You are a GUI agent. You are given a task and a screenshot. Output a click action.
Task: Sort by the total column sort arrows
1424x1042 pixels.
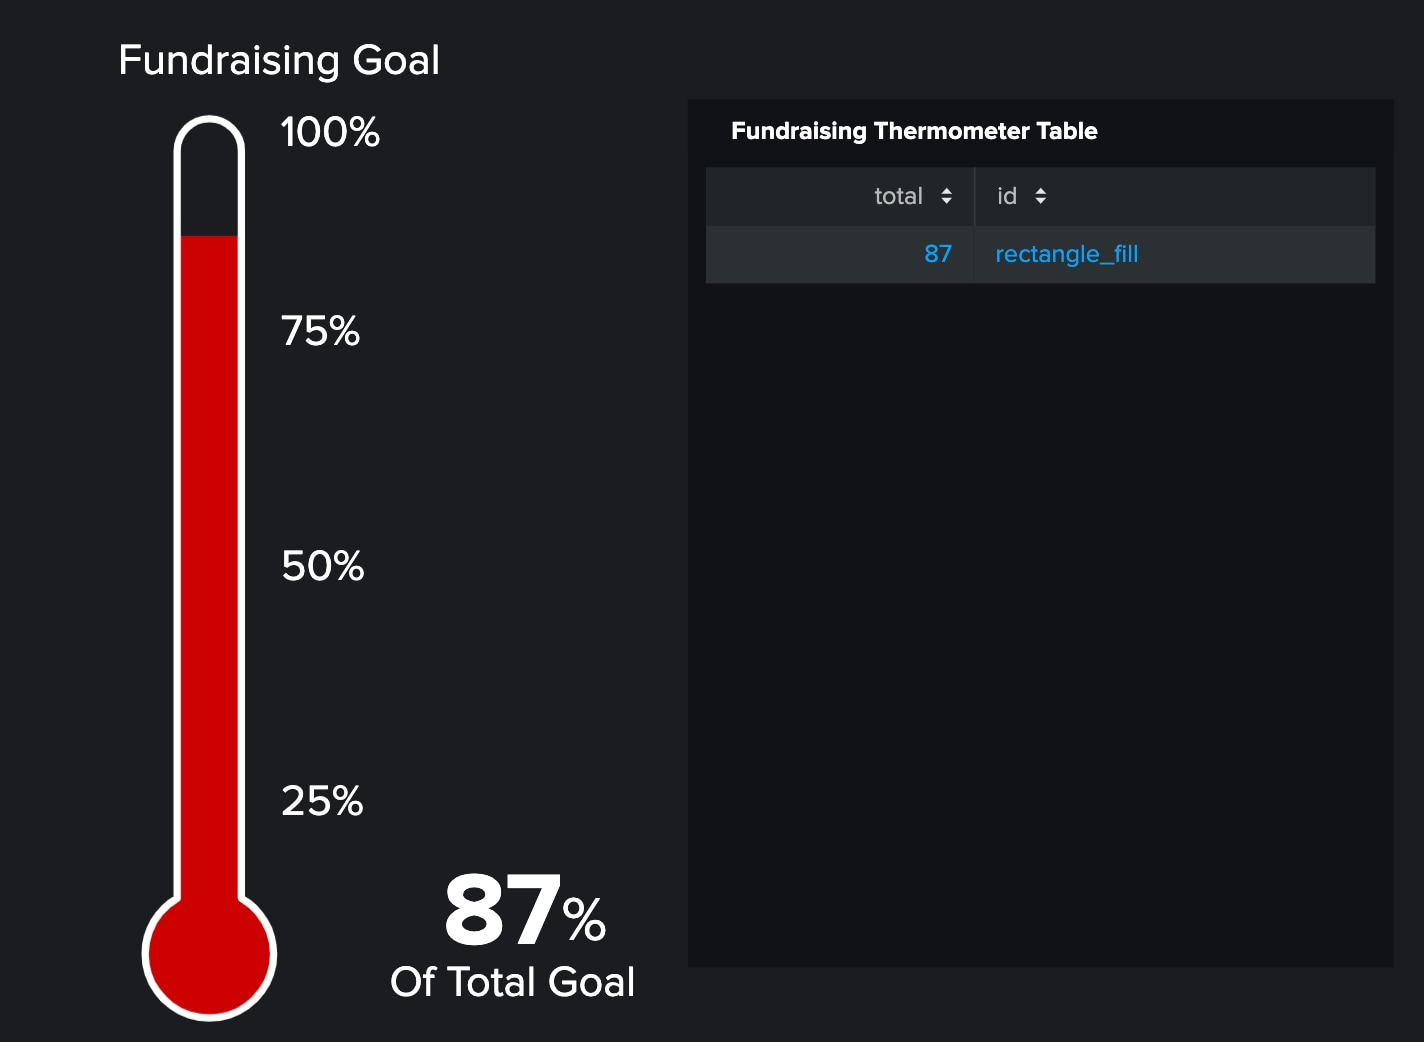946,196
